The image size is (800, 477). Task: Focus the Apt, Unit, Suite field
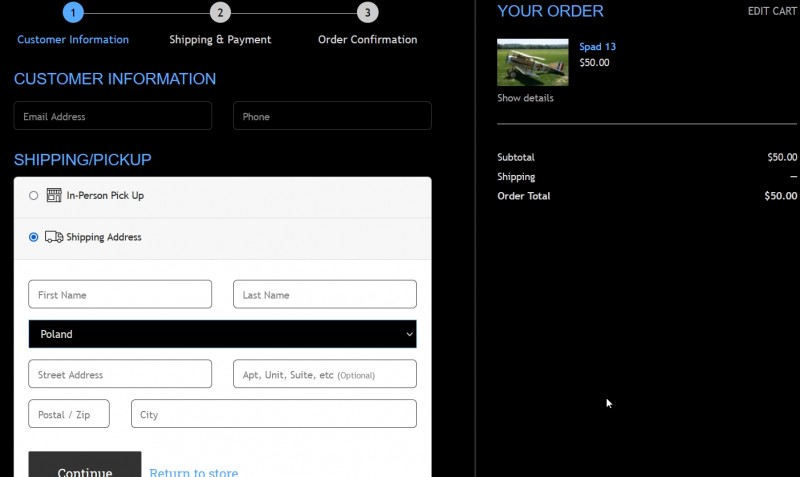point(324,374)
